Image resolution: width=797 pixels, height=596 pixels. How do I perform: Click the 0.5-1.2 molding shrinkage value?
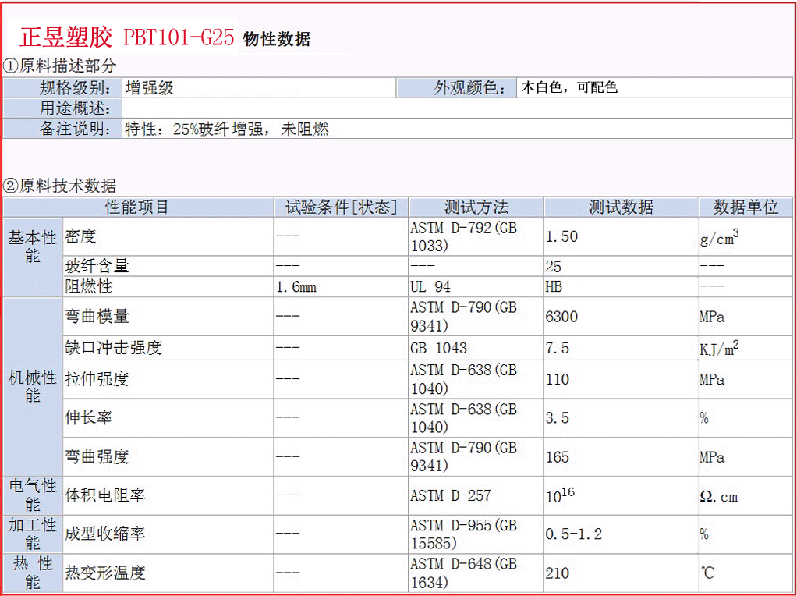[x=574, y=534]
